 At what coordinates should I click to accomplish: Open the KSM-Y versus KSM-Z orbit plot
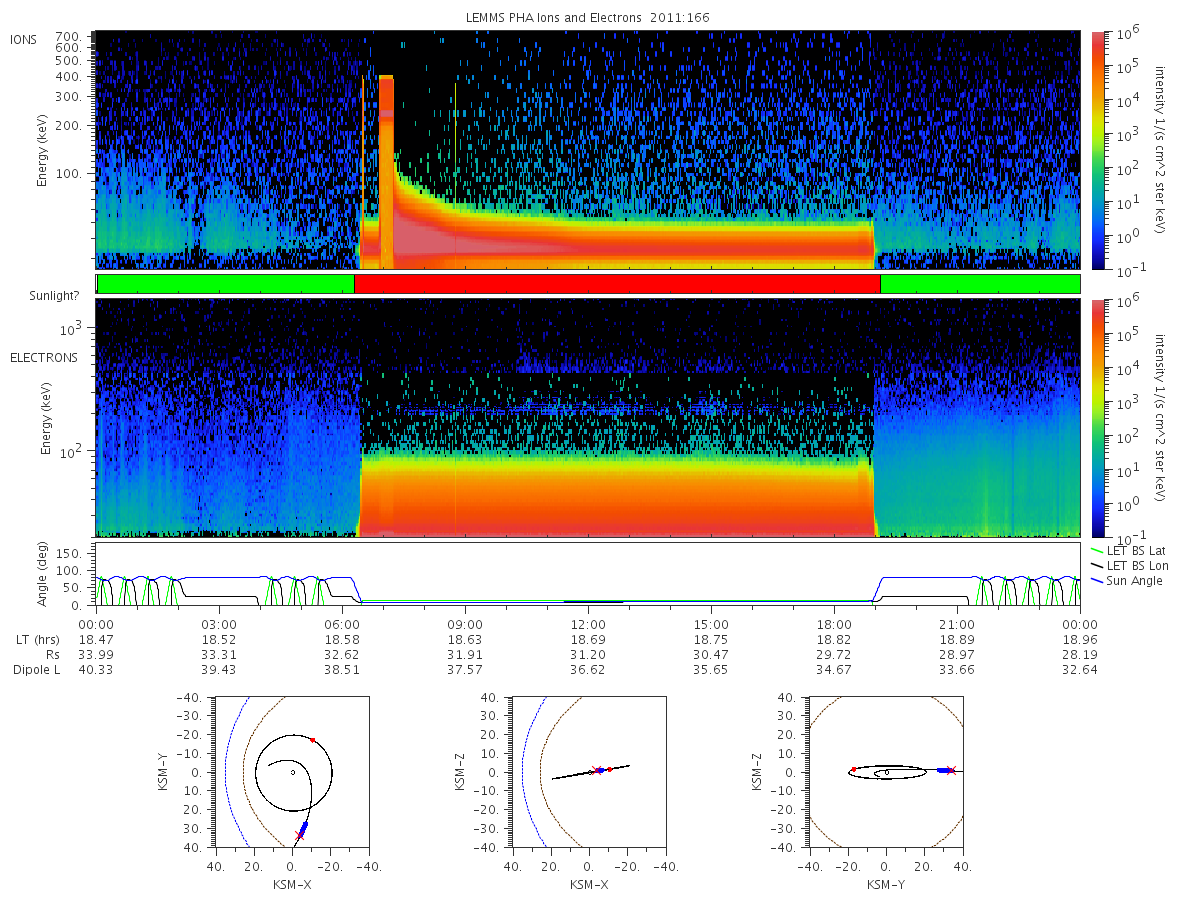[886, 772]
